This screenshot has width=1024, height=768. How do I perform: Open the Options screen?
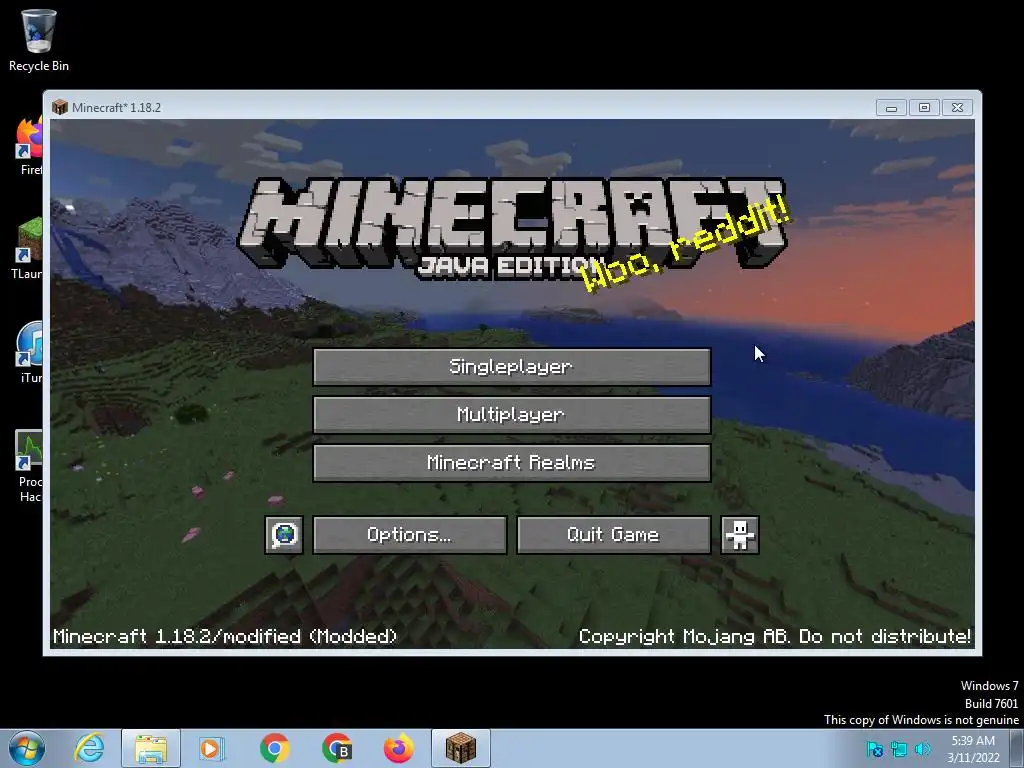(409, 535)
